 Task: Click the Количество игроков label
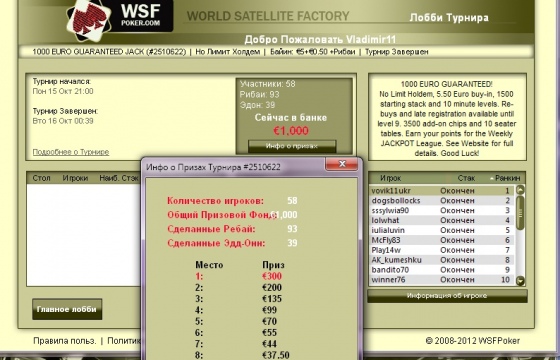click(x=215, y=201)
